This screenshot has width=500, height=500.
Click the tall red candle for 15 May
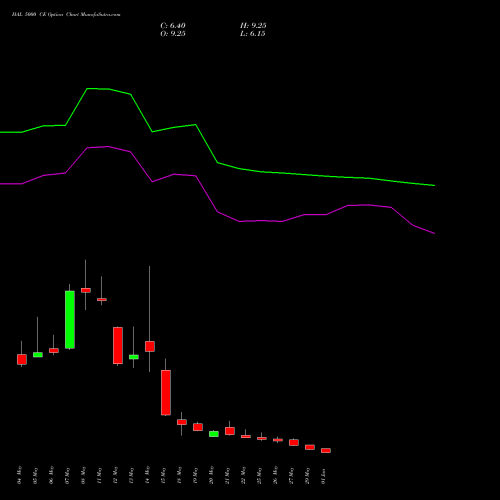pyautogui.click(x=166, y=393)
